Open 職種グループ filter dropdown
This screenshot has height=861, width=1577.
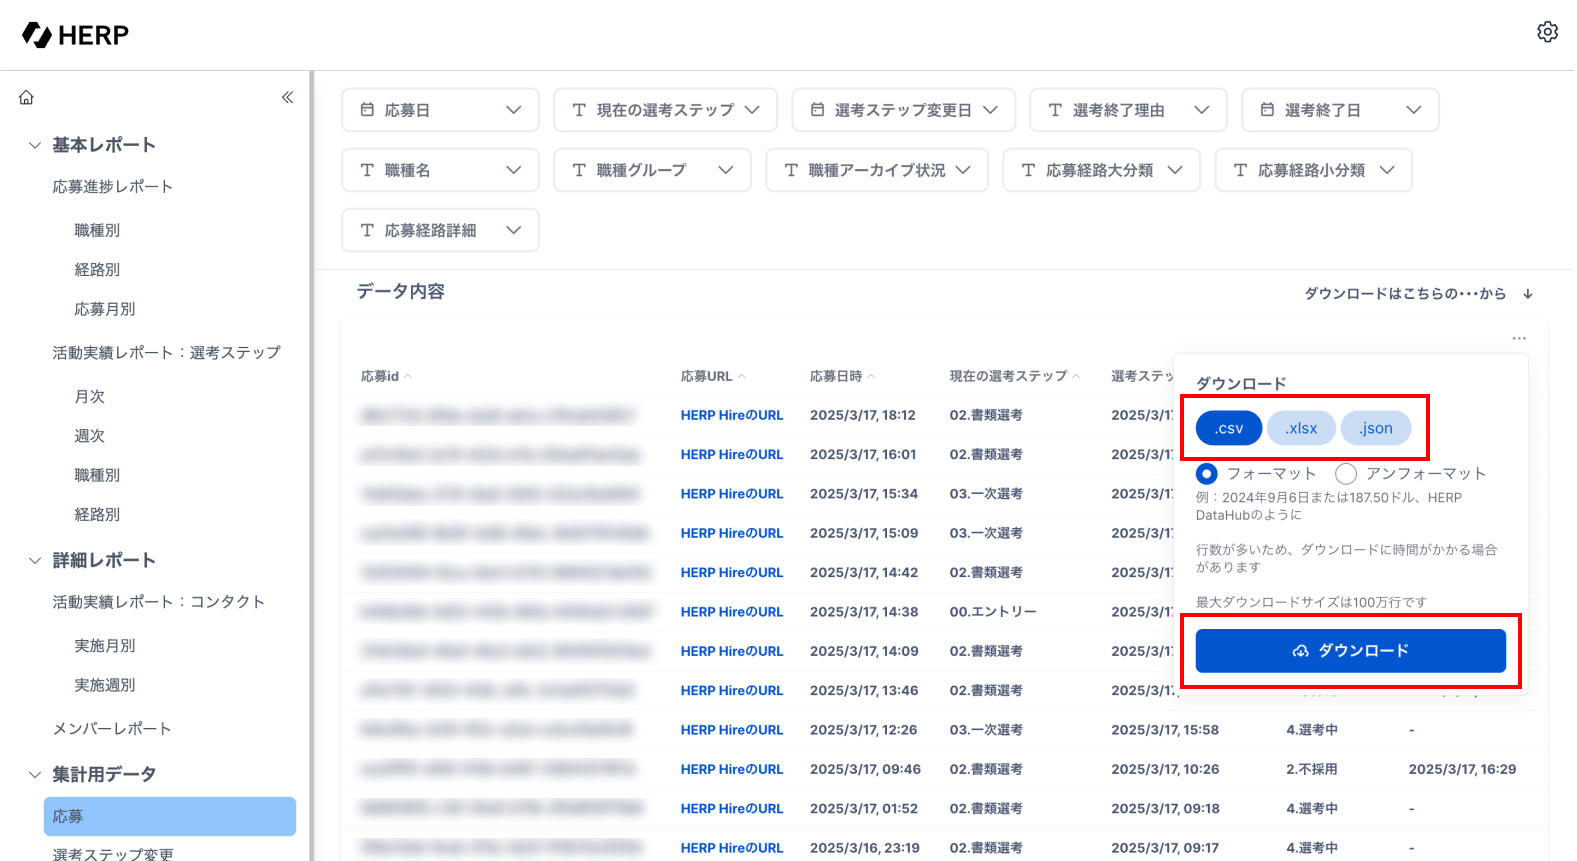point(652,170)
